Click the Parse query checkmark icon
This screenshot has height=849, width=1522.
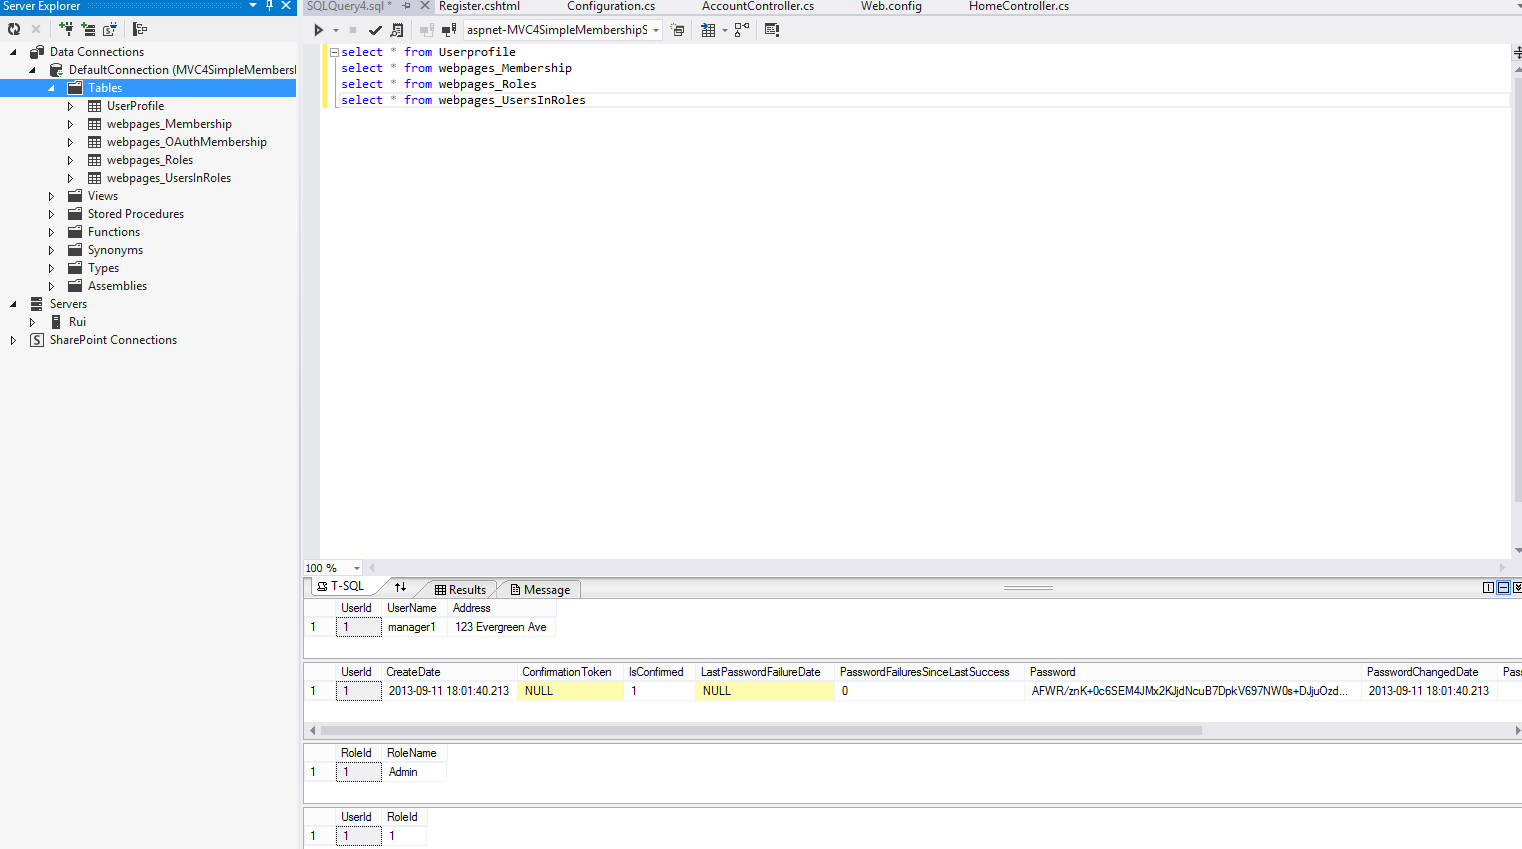[375, 30]
